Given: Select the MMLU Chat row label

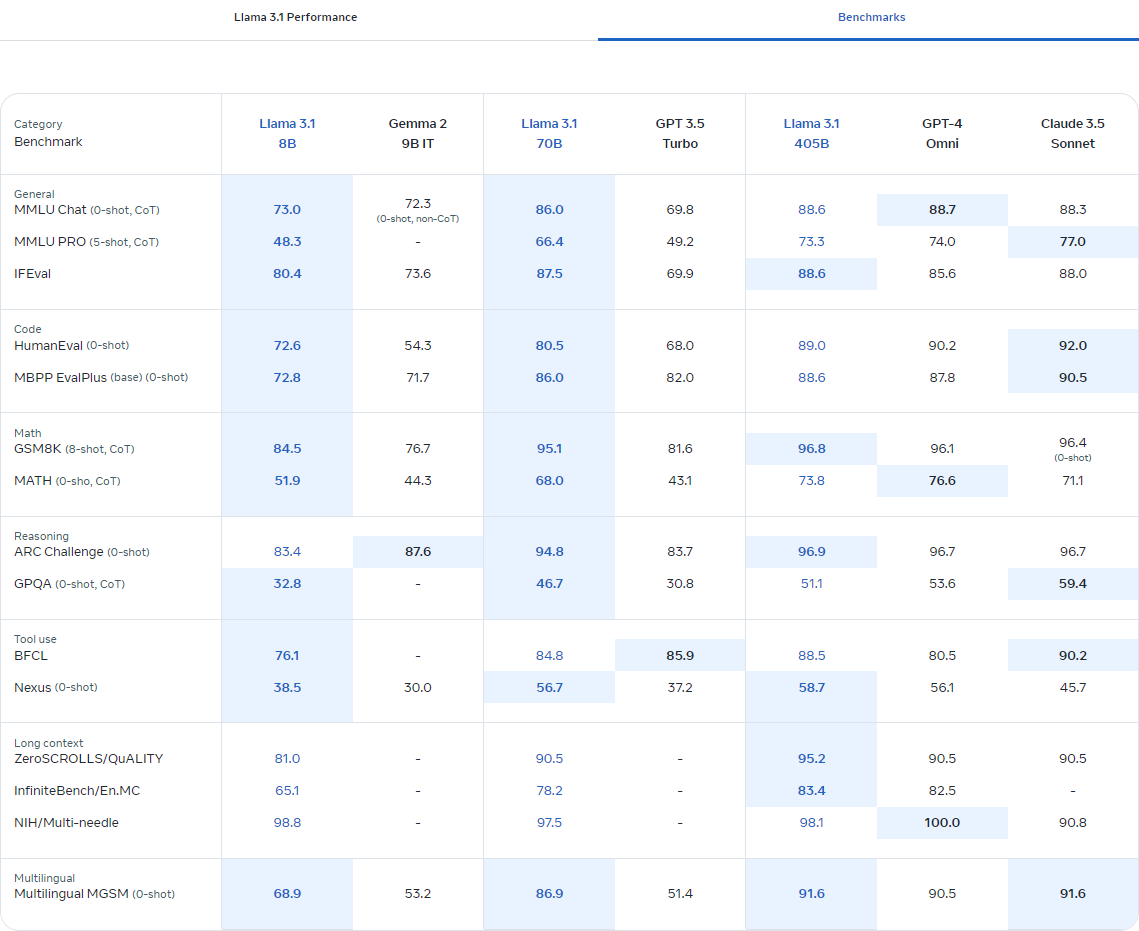Looking at the screenshot, I should pos(86,210).
